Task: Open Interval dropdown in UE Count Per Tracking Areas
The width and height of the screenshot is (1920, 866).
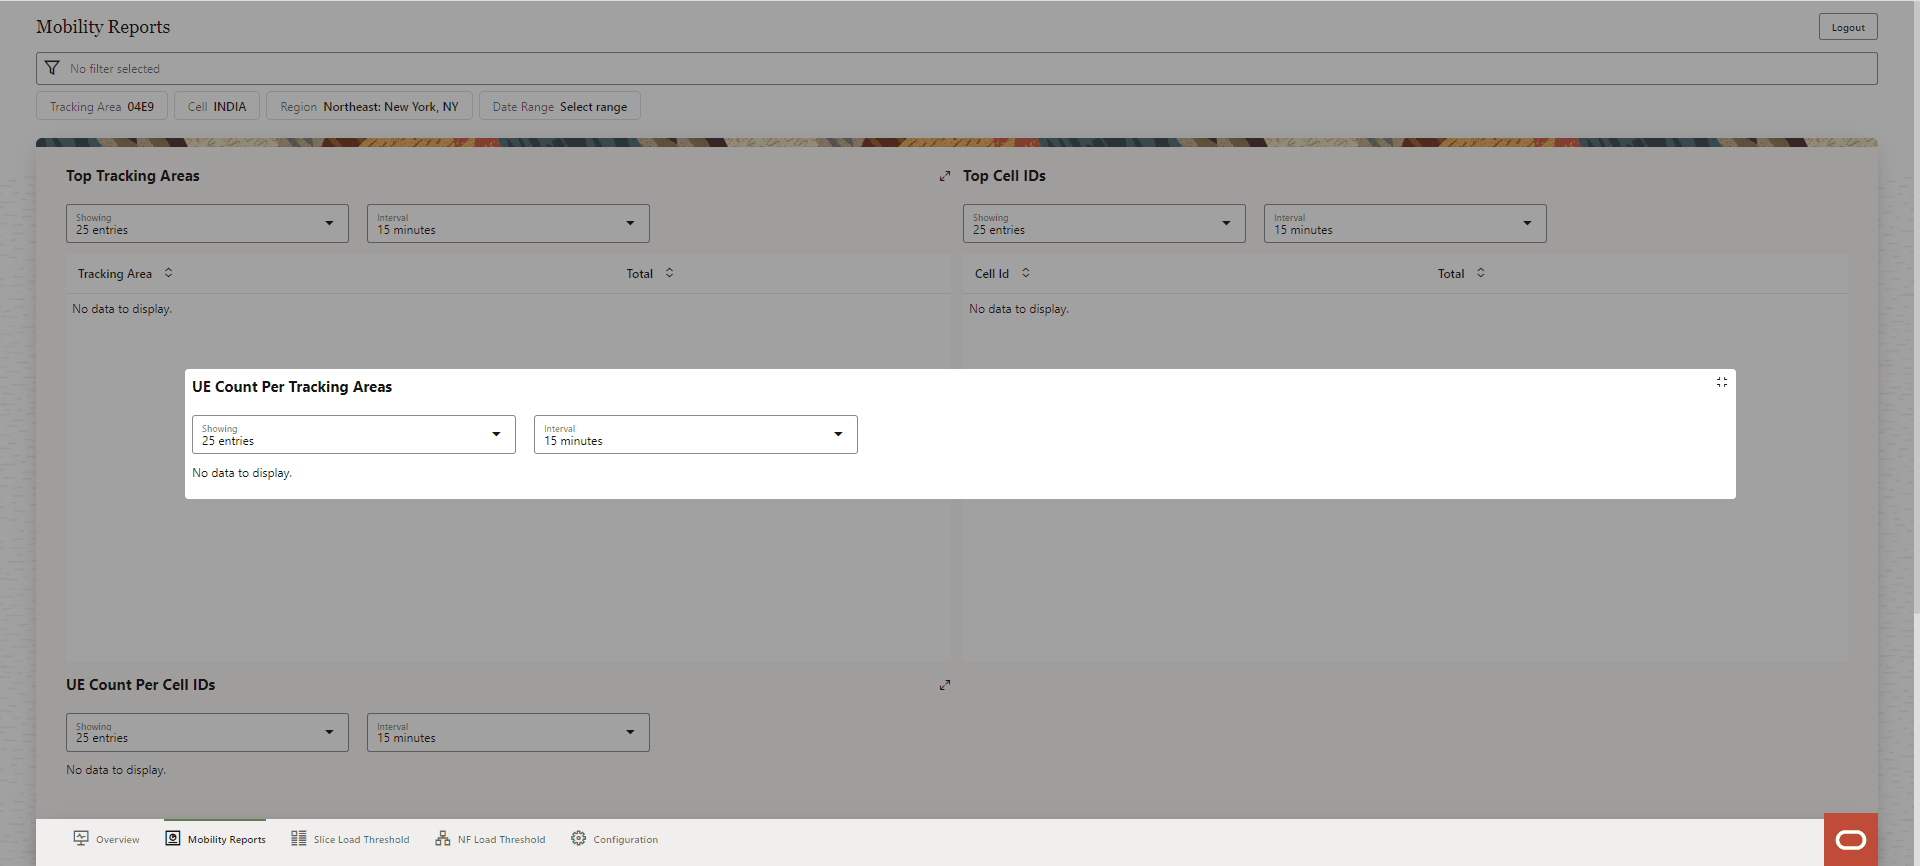Action: [696, 435]
